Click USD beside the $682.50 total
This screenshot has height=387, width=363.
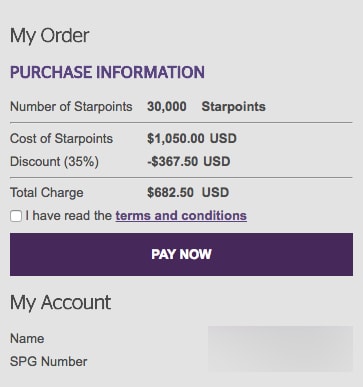(215, 193)
